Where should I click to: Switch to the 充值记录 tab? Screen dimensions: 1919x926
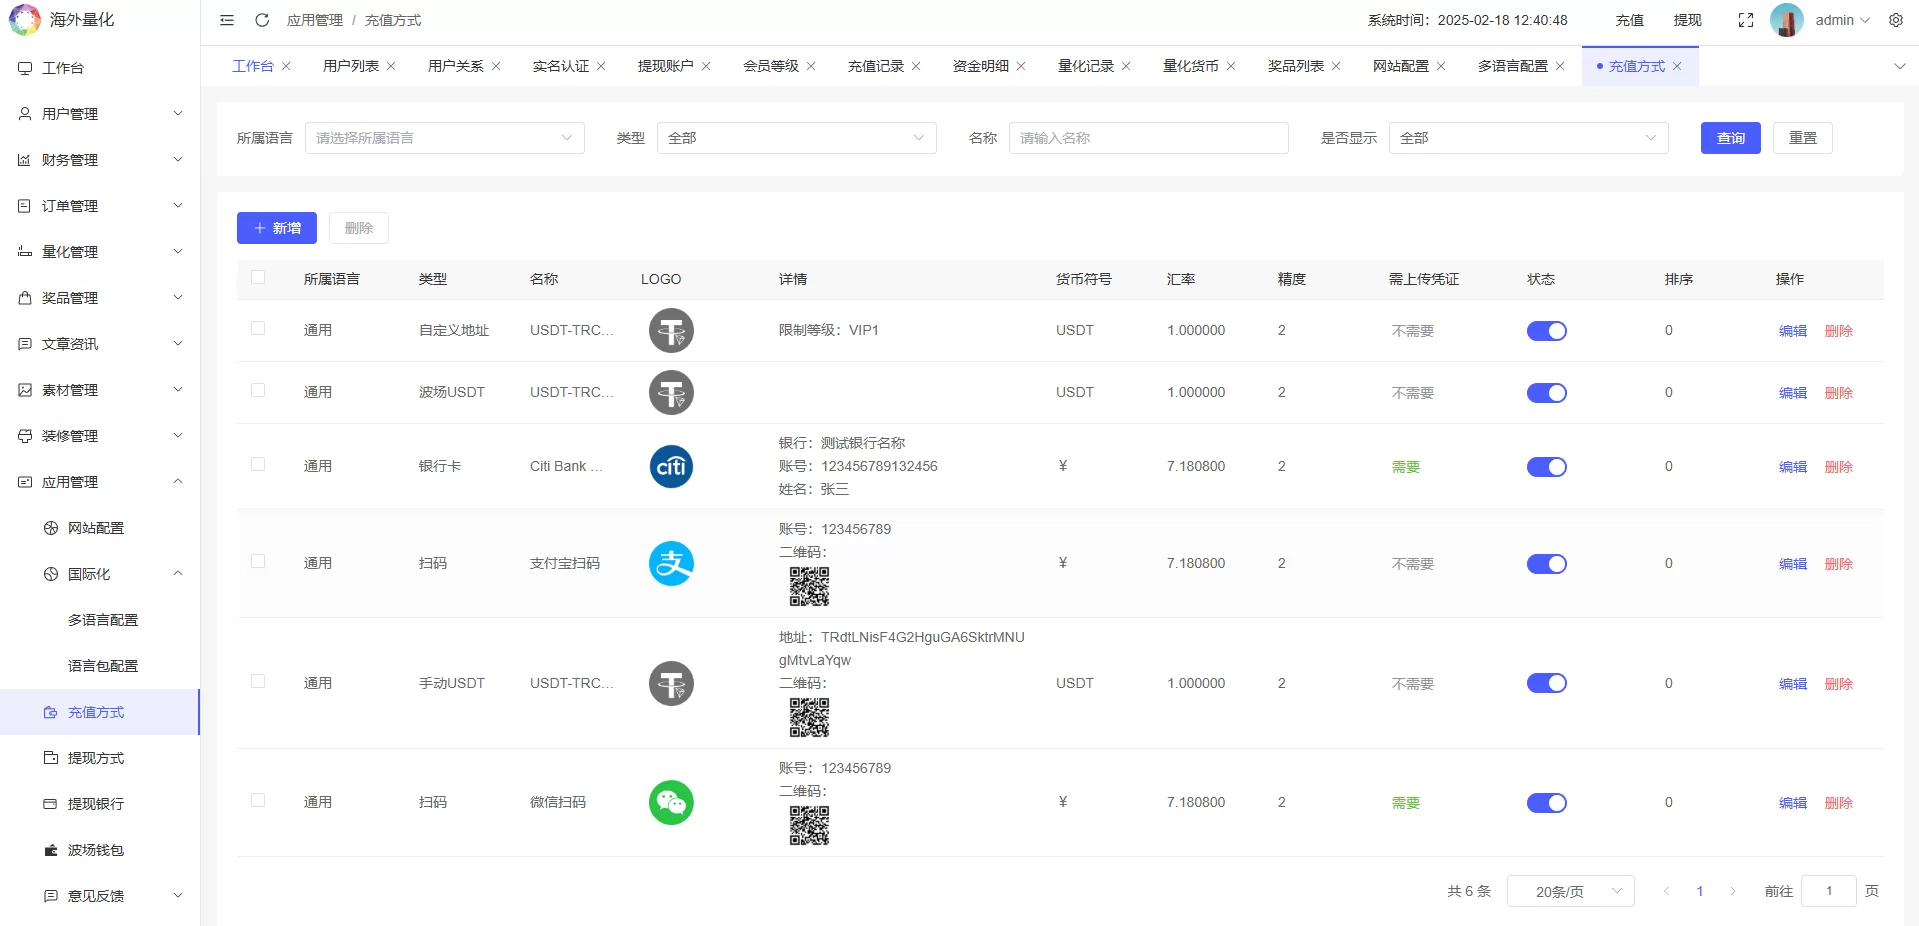(x=874, y=65)
